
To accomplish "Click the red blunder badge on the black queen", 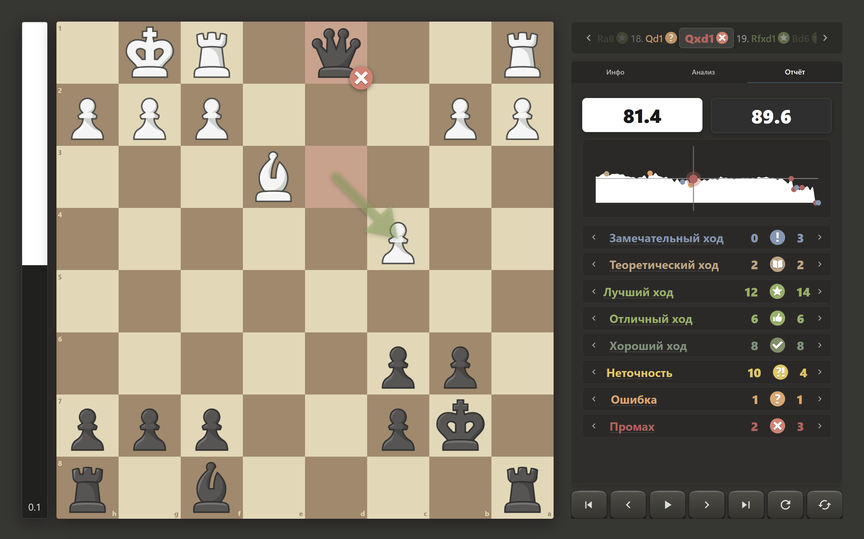I will click(x=361, y=78).
